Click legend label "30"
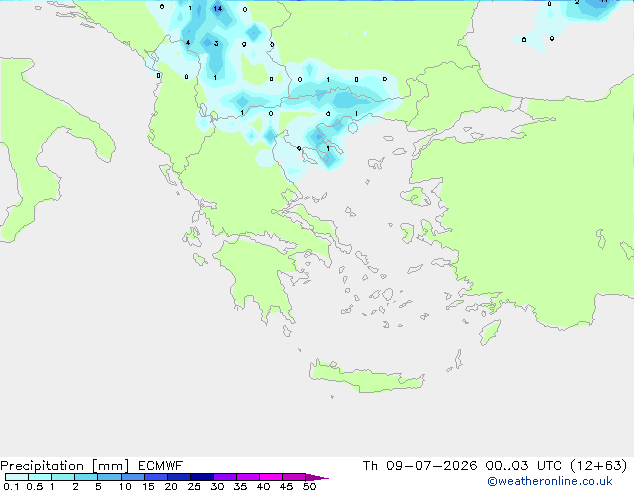634x490 pixels. 217,486
